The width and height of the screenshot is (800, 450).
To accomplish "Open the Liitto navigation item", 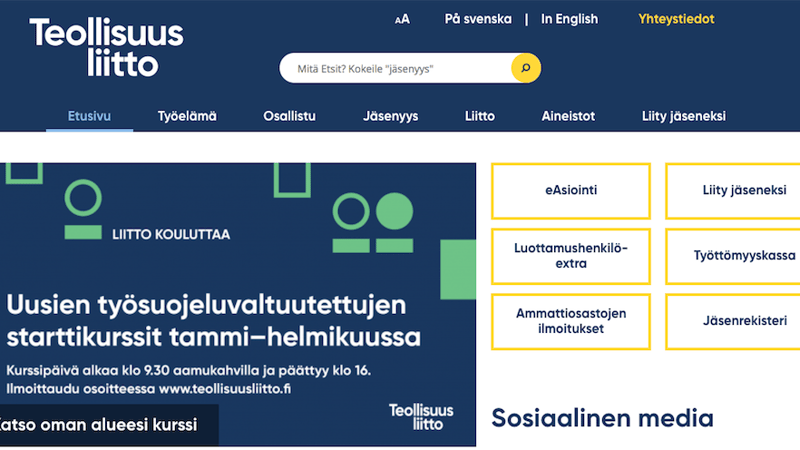I will tap(480, 116).
